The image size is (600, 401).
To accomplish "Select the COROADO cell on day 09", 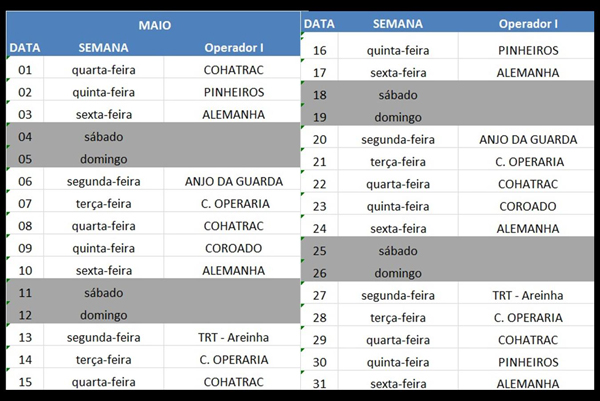I will 232,248.
